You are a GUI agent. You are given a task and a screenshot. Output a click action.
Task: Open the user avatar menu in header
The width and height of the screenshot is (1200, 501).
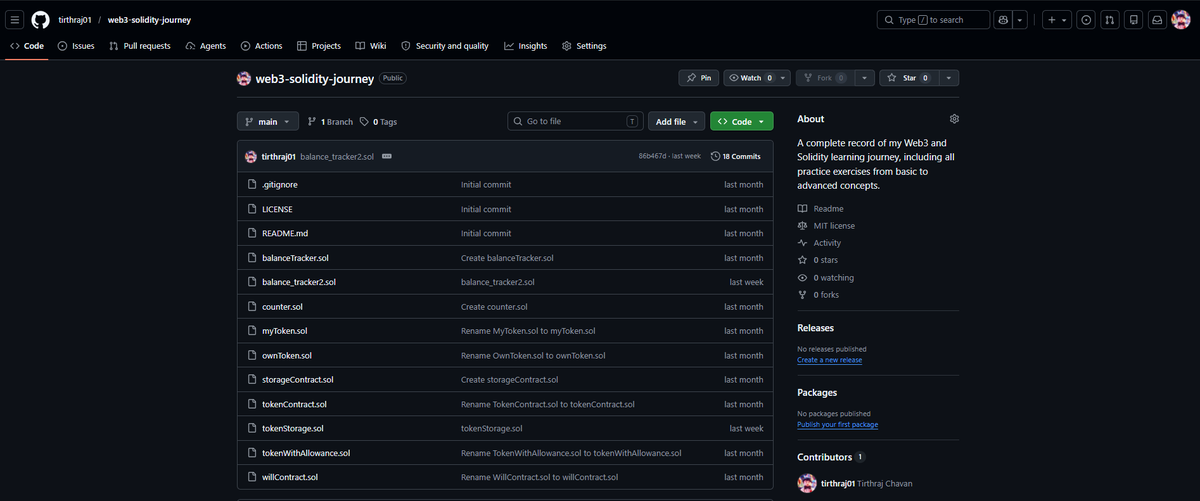1180,20
